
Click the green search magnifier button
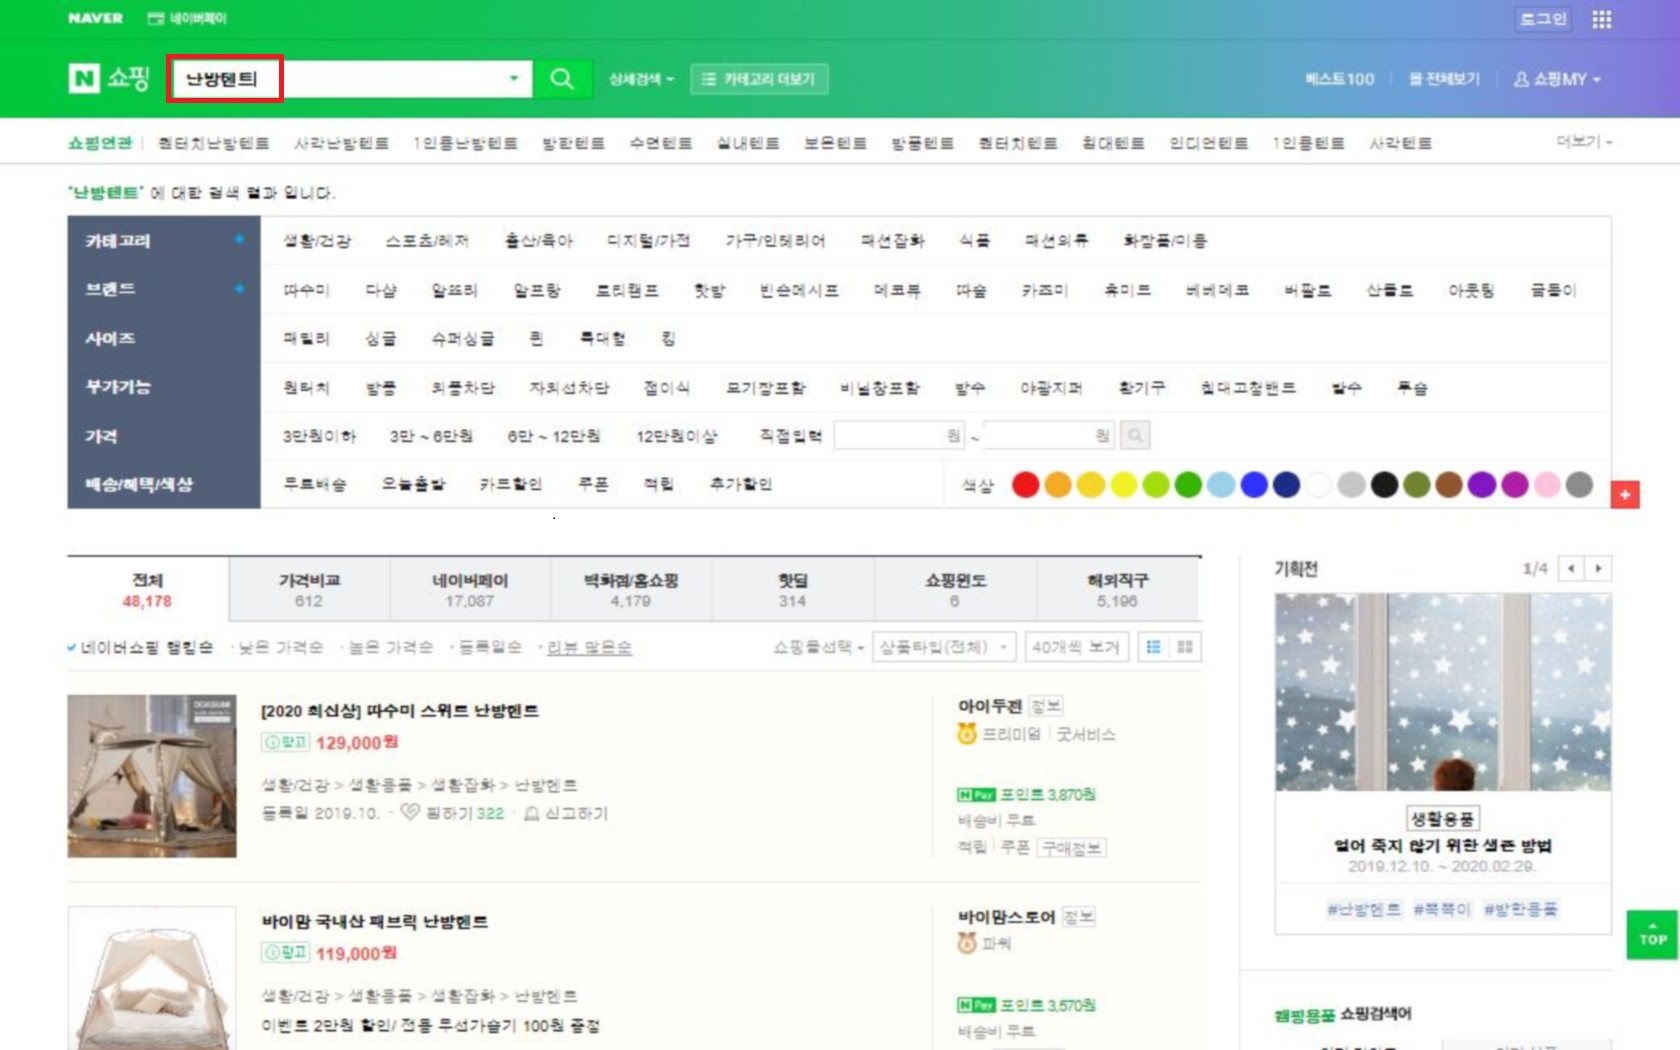562,79
